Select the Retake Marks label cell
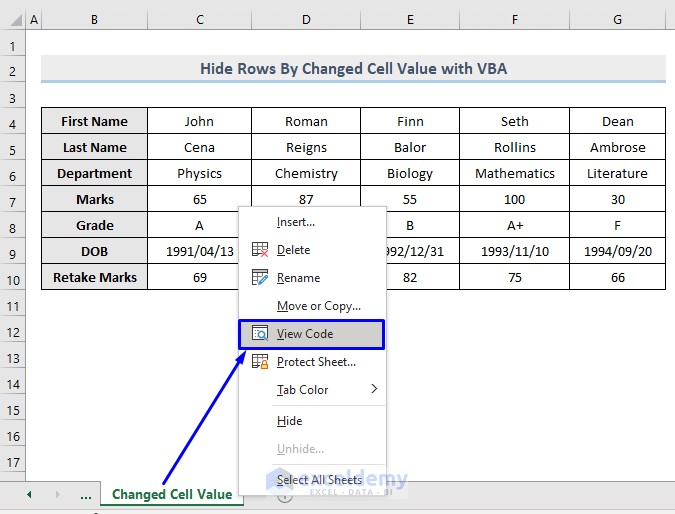 (x=95, y=277)
